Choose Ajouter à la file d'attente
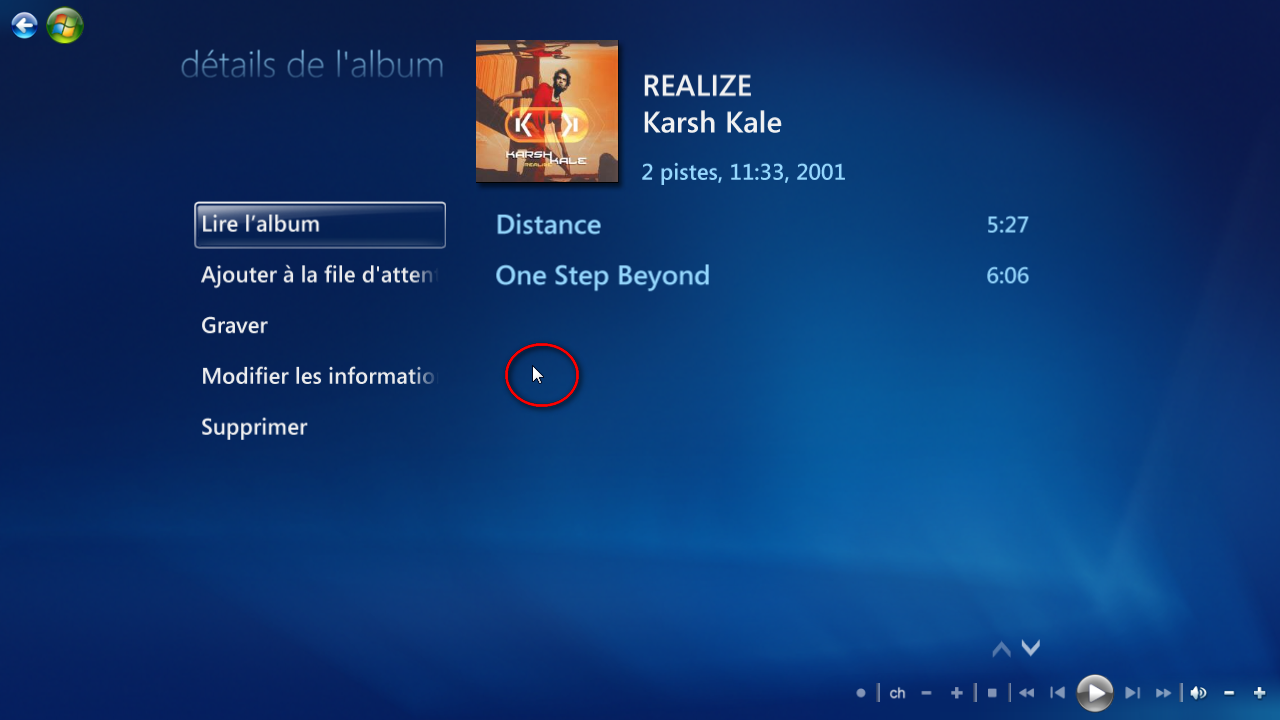 tap(320, 275)
